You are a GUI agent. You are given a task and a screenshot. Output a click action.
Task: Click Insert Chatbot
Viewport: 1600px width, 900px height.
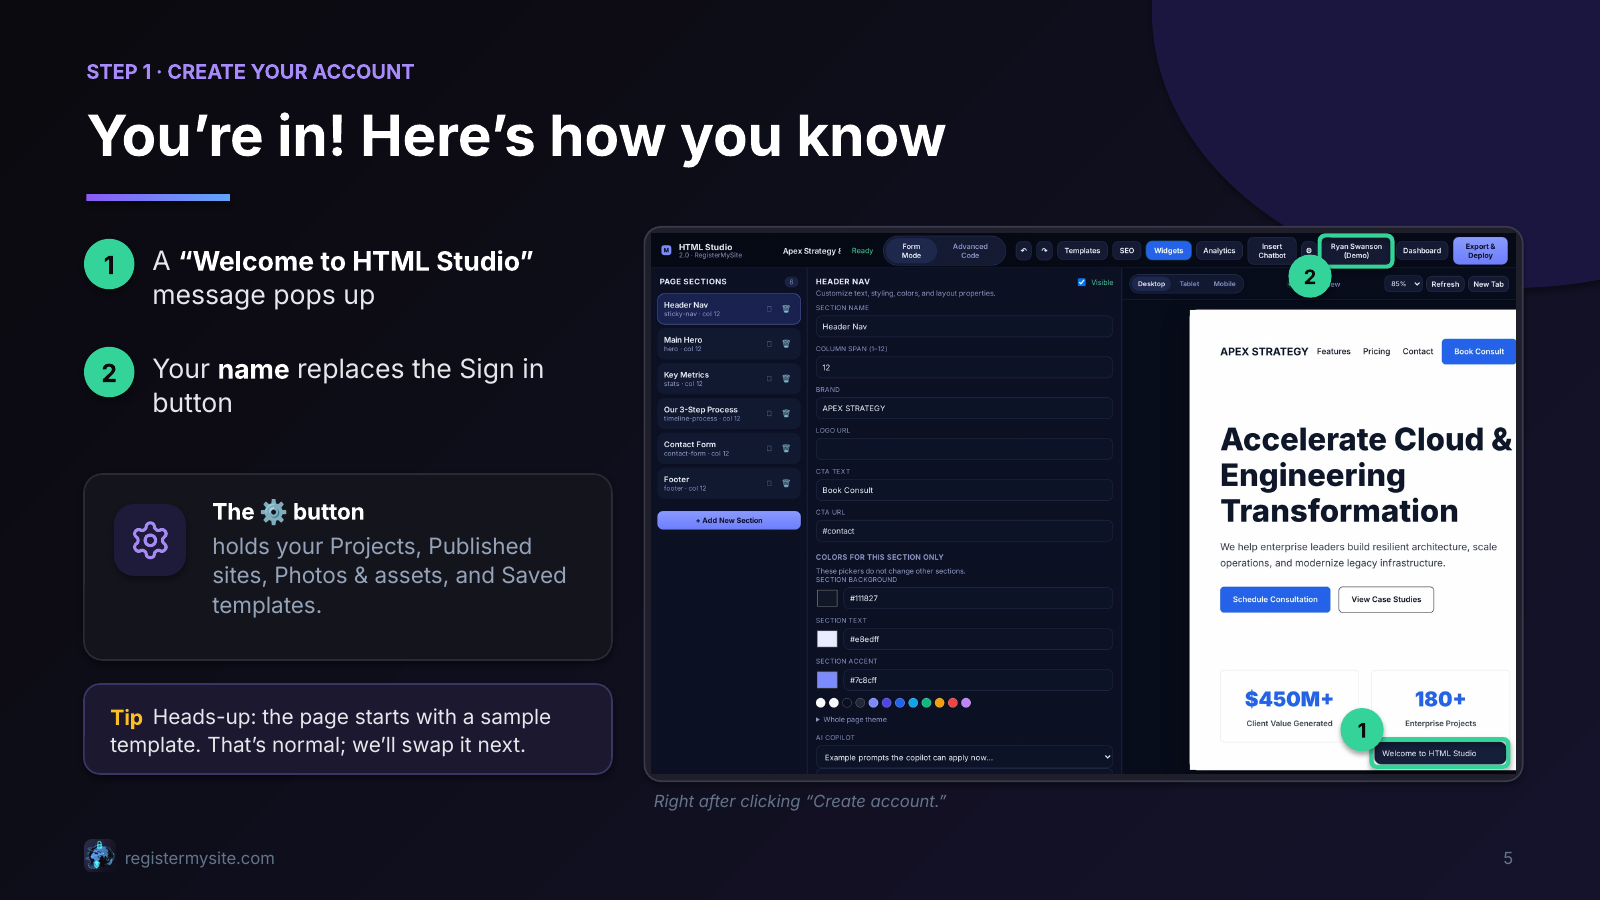(x=1272, y=251)
